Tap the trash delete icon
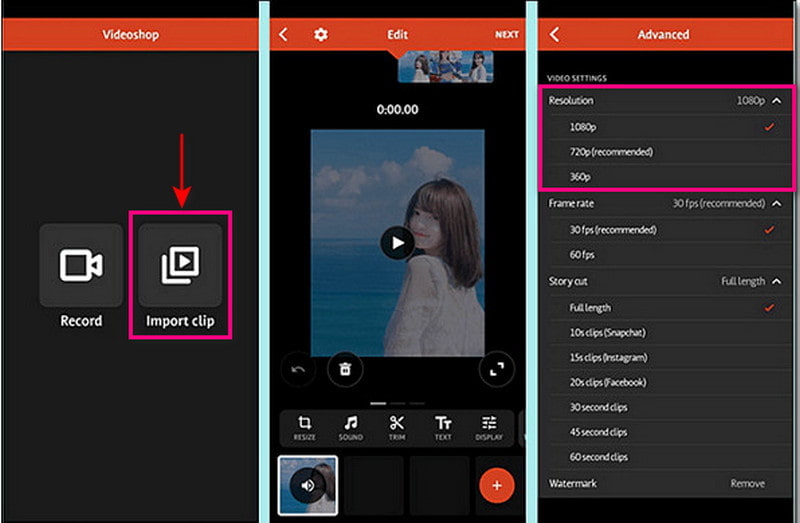This screenshot has height=523, width=800. 345,369
